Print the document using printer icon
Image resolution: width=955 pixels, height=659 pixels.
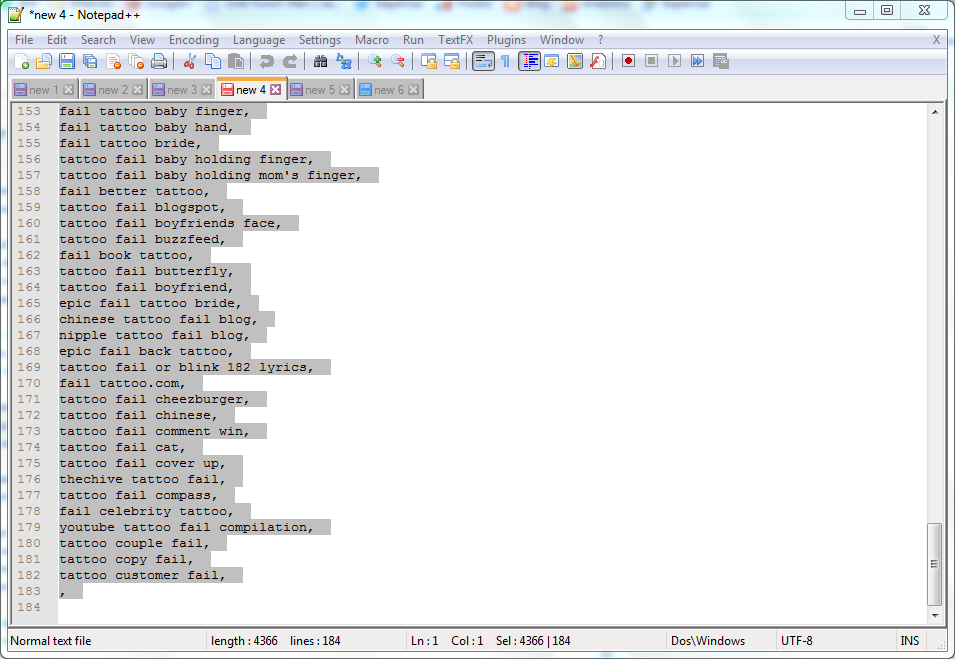(x=159, y=61)
